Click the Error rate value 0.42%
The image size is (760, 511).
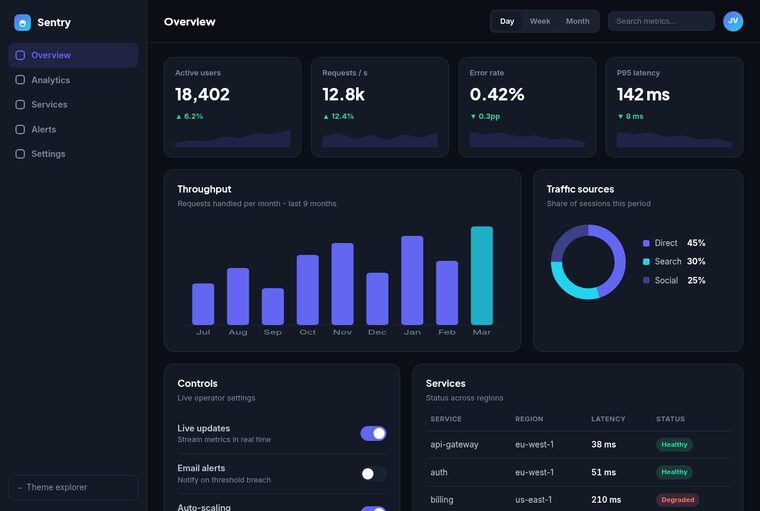pyautogui.click(x=497, y=95)
